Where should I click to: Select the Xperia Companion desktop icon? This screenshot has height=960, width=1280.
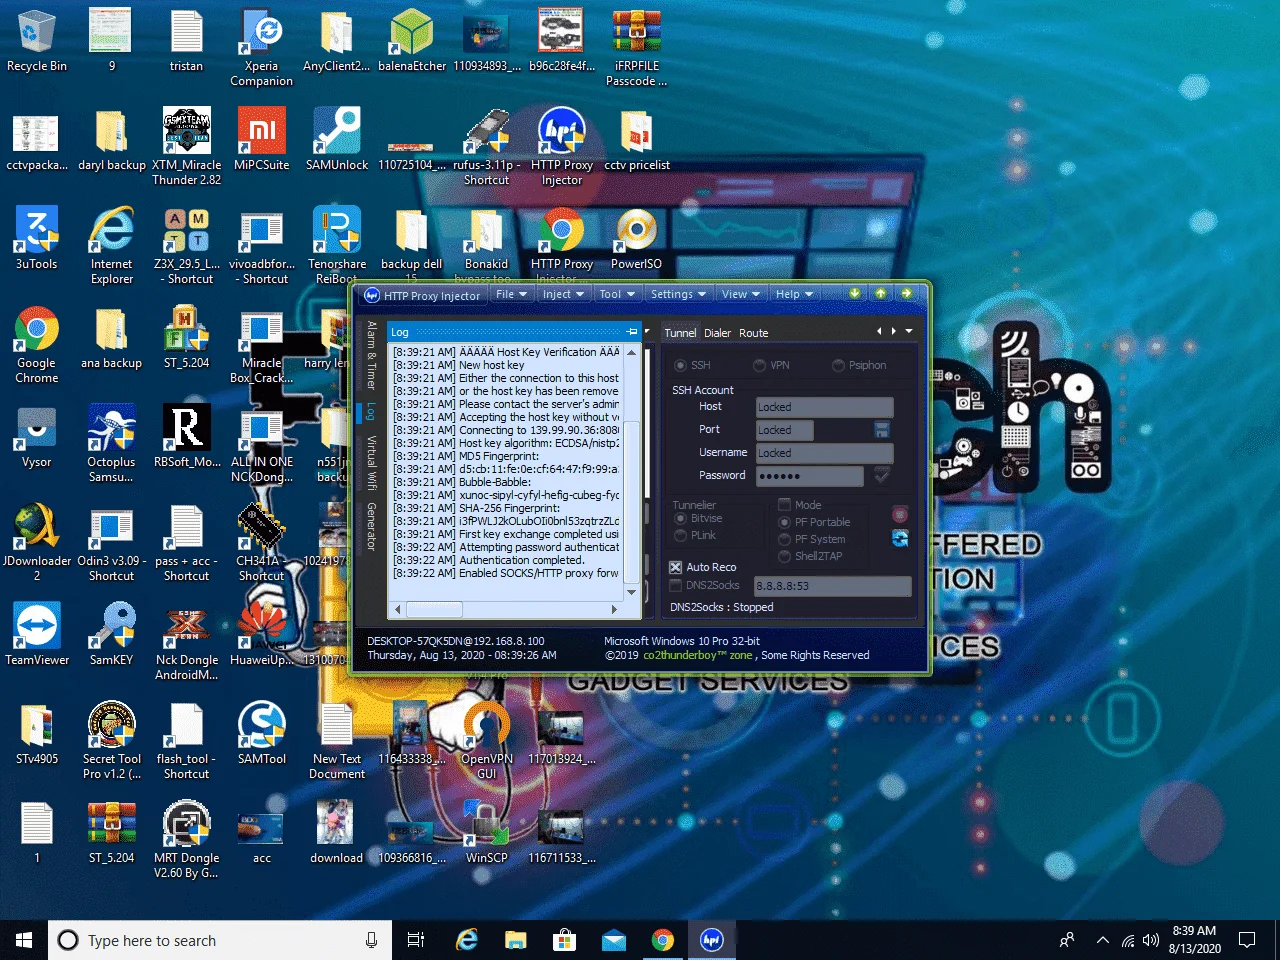pos(262,48)
